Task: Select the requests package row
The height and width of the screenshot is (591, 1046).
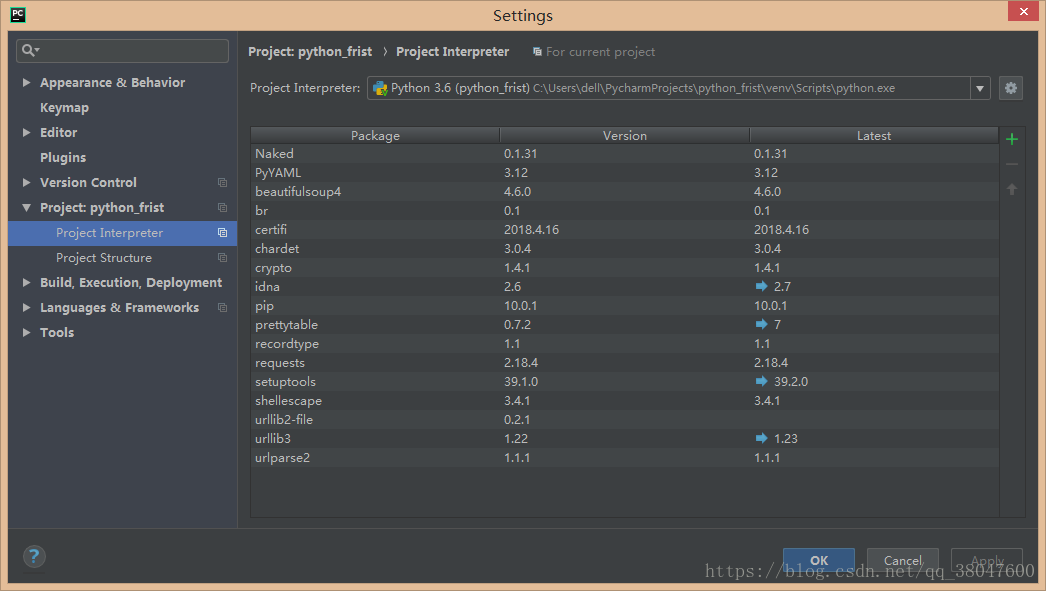Action: (x=624, y=362)
